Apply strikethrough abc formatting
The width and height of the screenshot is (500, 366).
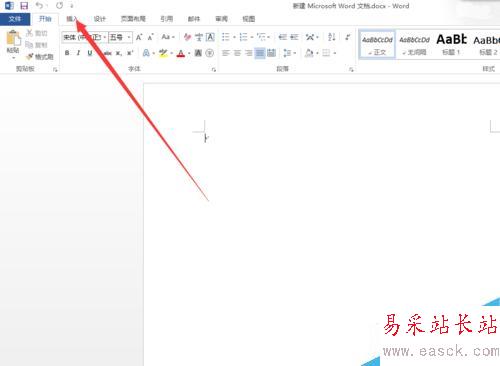pos(107,53)
